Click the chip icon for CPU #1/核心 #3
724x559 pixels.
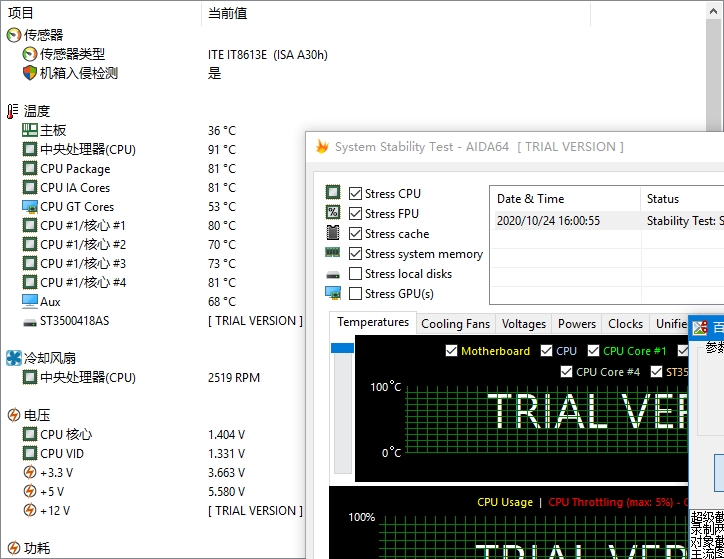[x=30, y=263]
